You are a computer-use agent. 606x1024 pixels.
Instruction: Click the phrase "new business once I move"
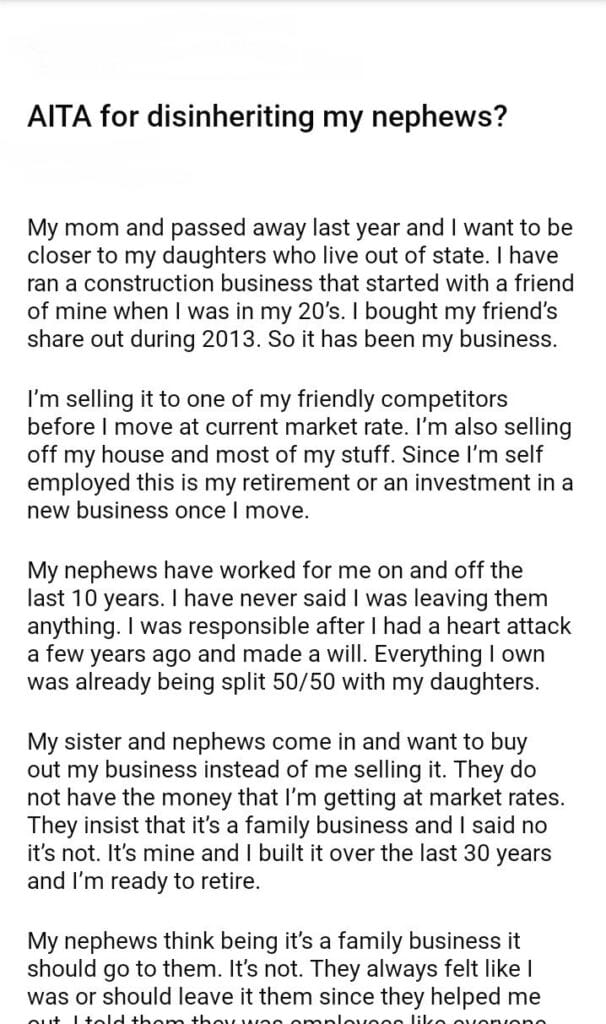tap(158, 511)
